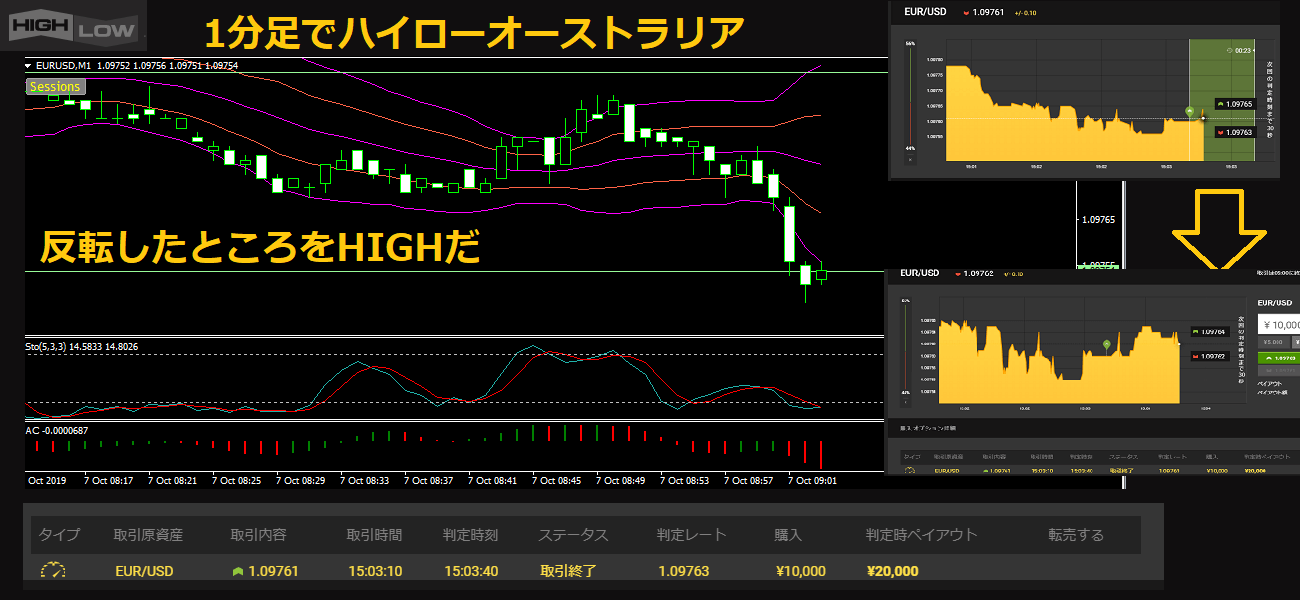The height and width of the screenshot is (600, 1300).
Task: Click the green HIGH arrow beside 1.09761
Action: (237, 571)
